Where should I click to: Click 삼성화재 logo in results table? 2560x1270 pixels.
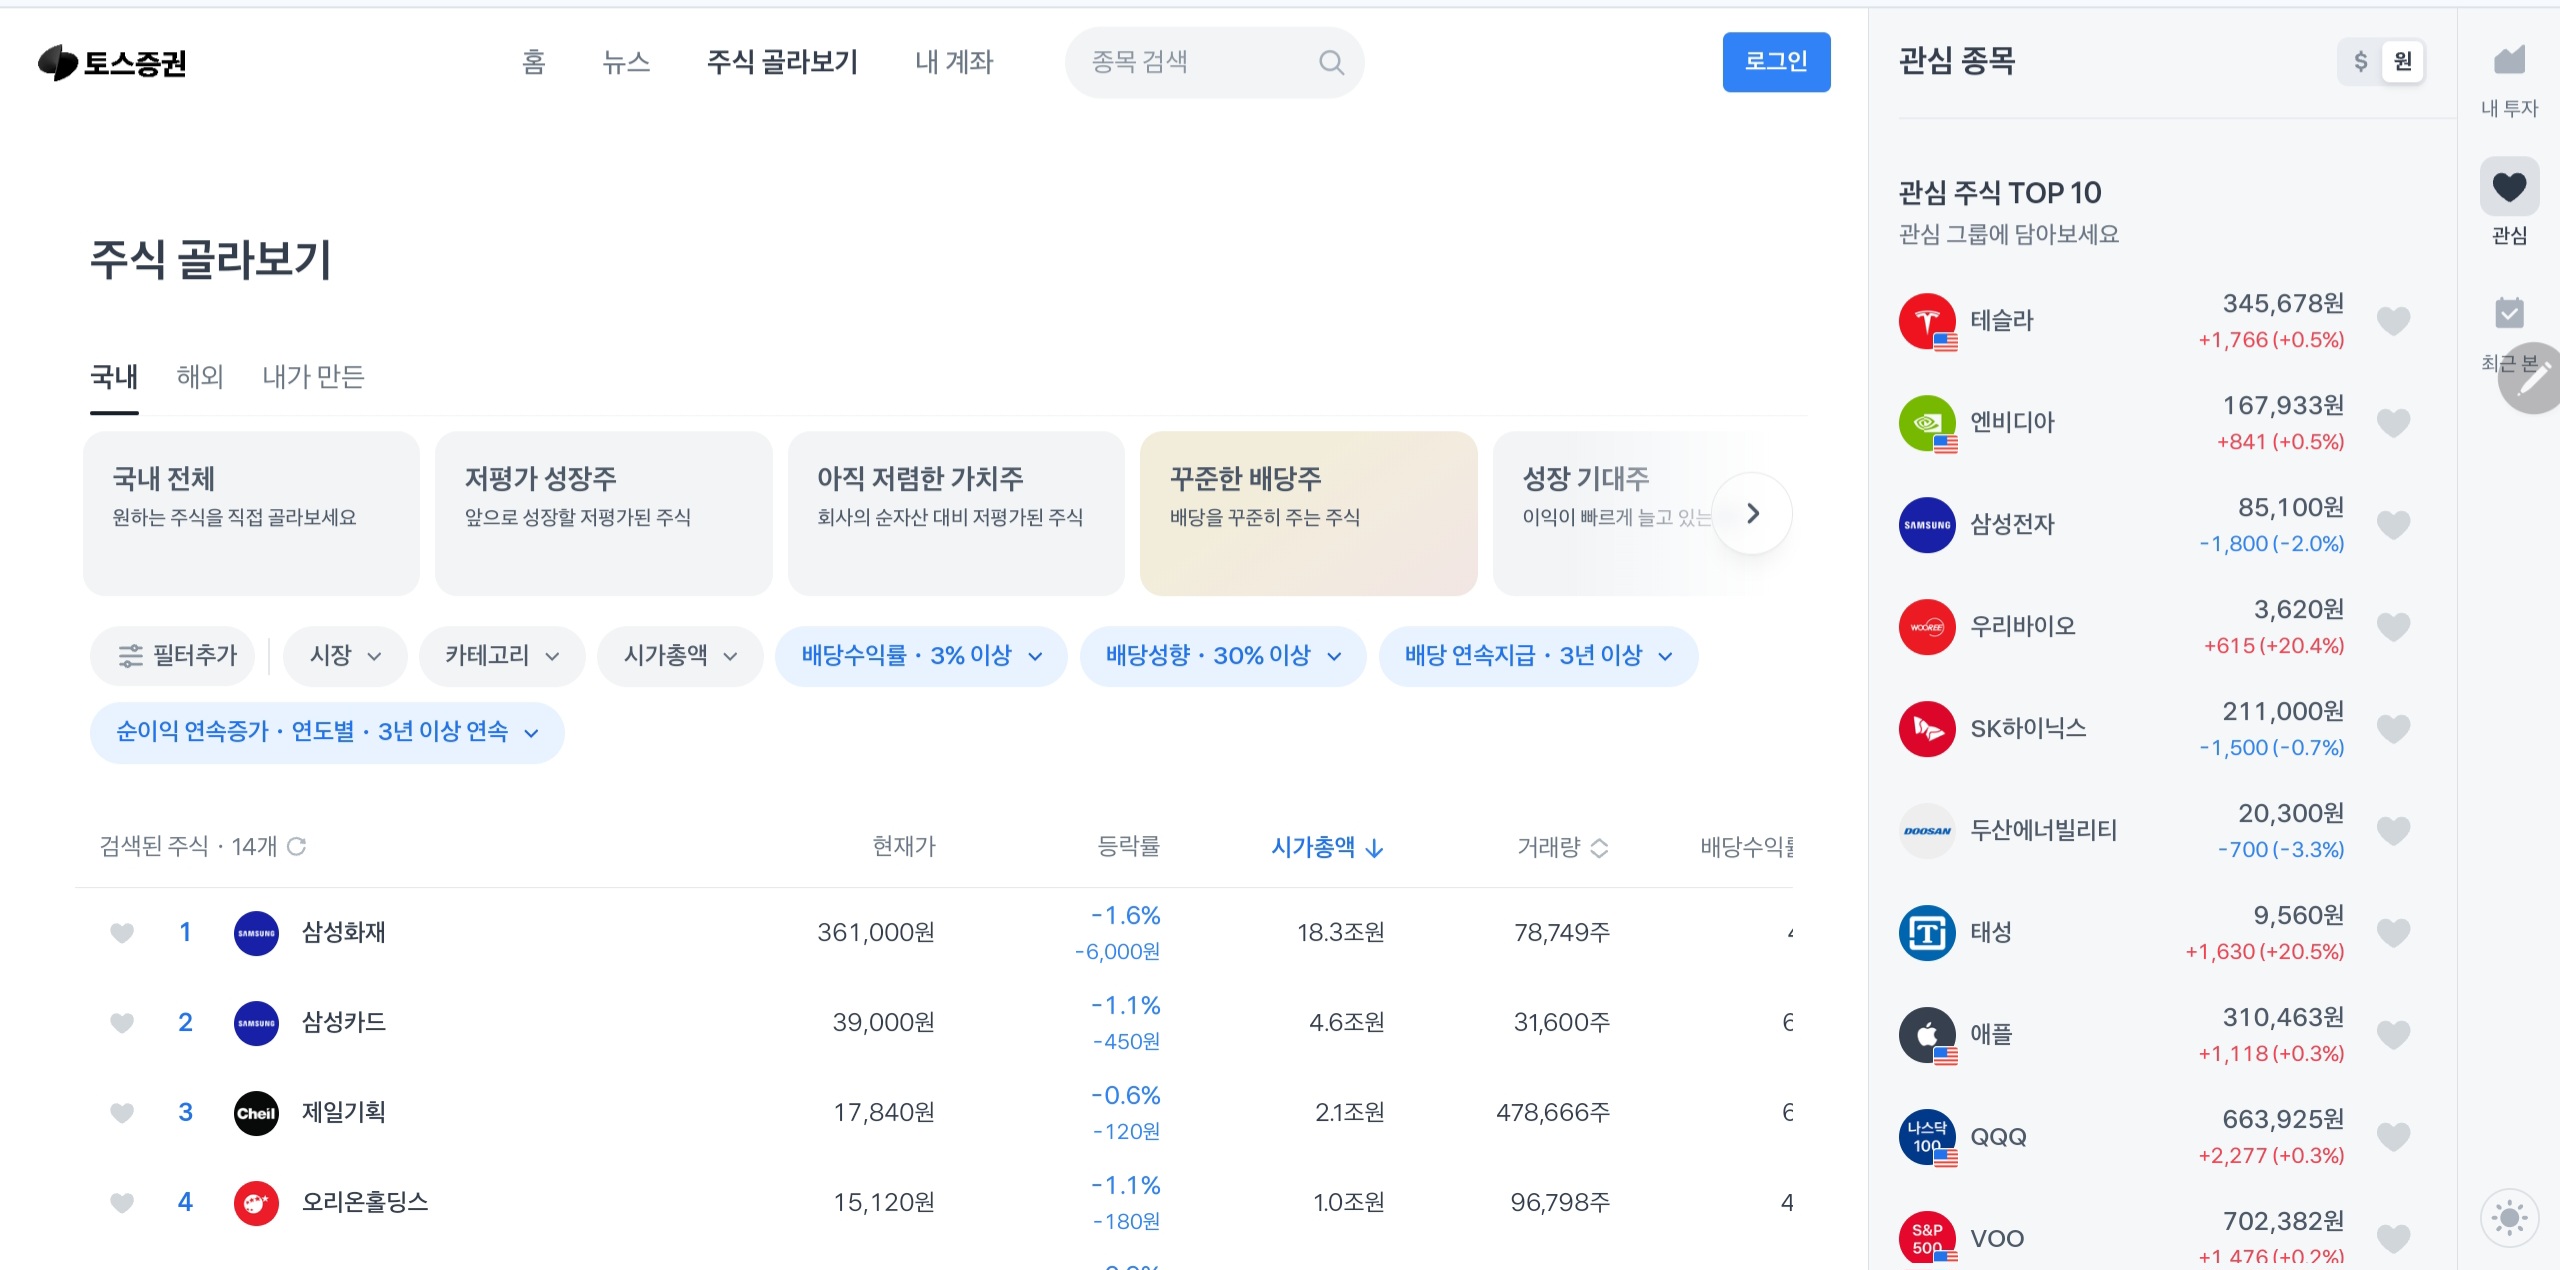click(256, 933)
